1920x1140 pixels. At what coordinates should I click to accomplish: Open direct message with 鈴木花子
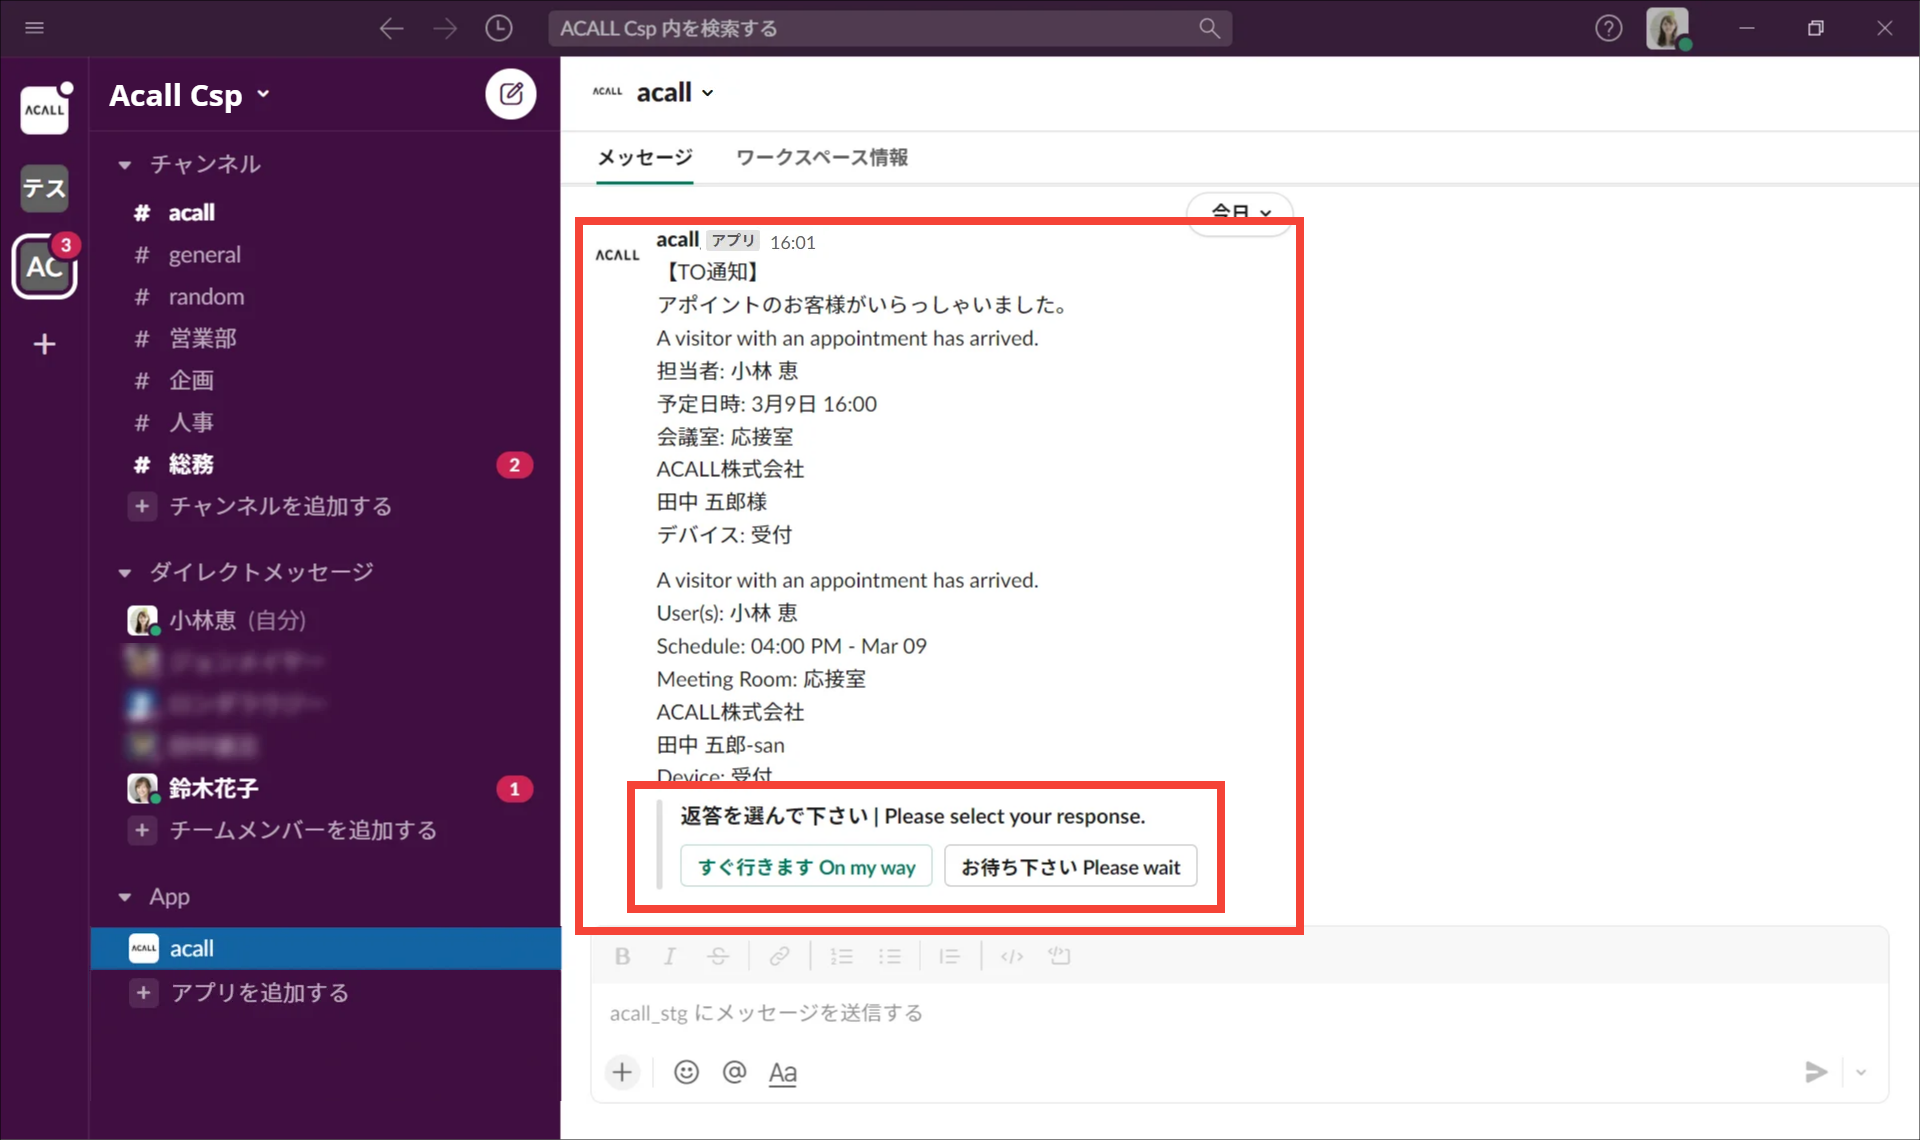click(325, 788)
